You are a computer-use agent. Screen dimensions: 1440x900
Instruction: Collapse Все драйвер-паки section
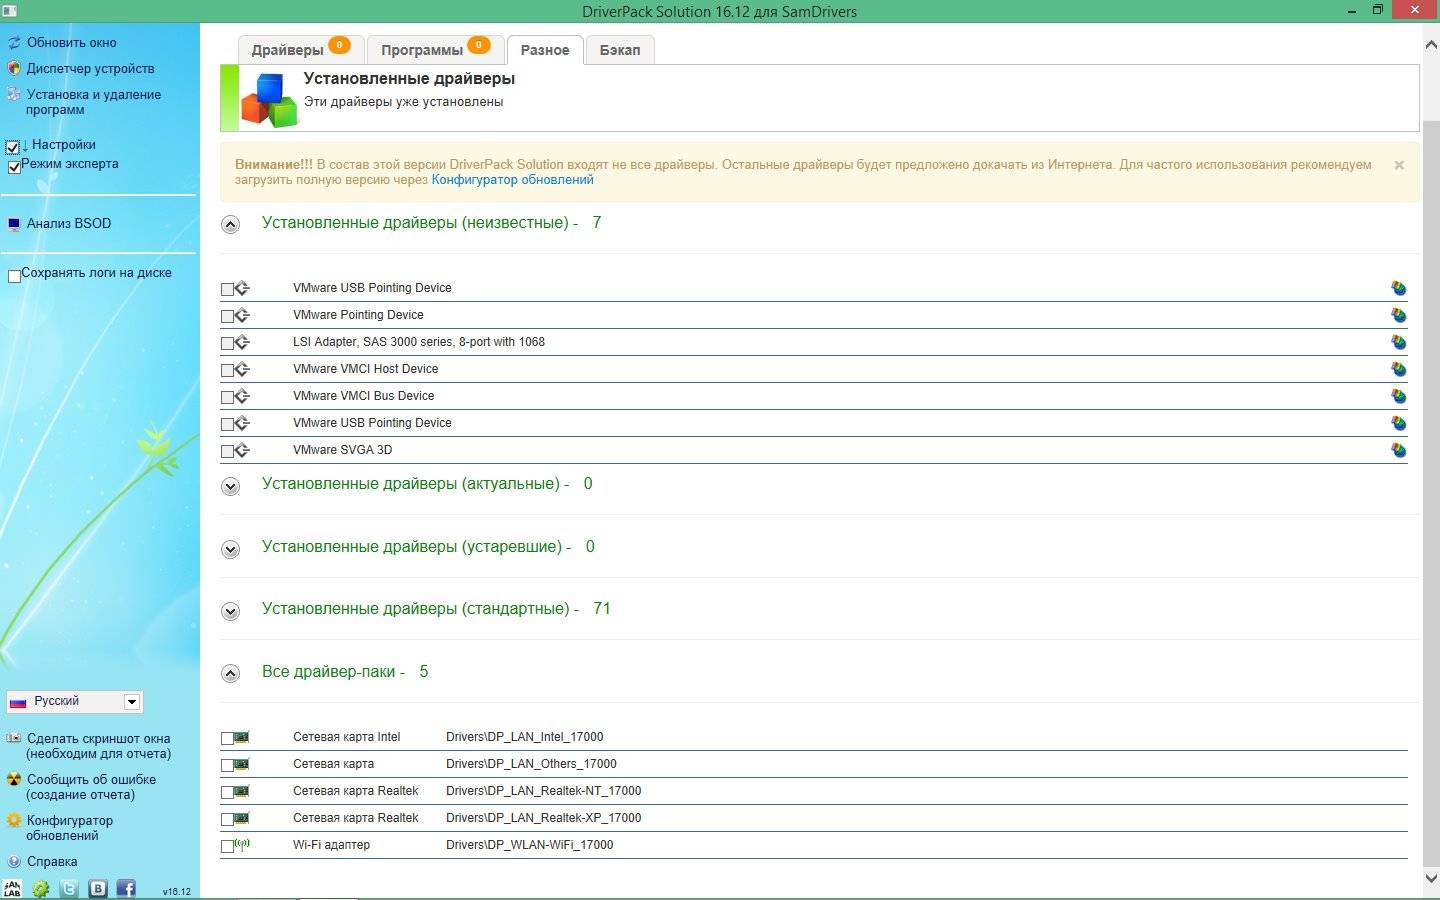230,673
